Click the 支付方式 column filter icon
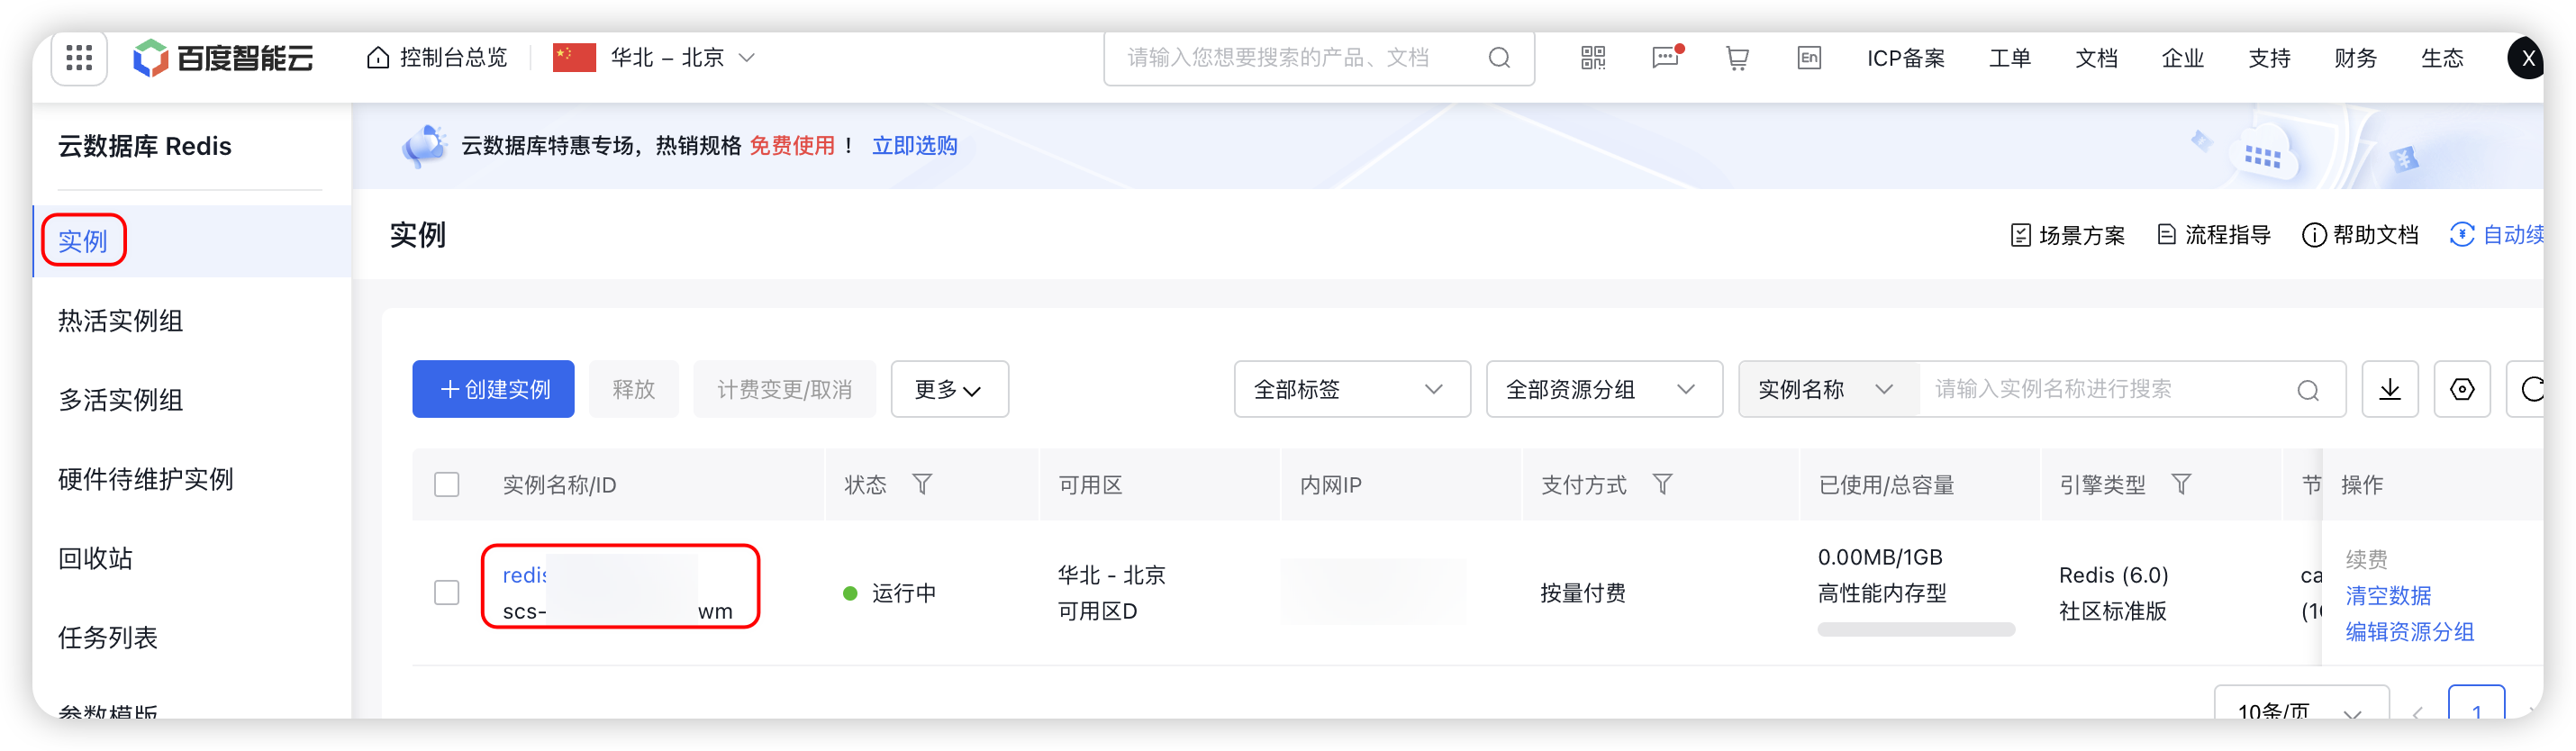The height and width of the screenshot is (751, 2576). pos(1662,485)
